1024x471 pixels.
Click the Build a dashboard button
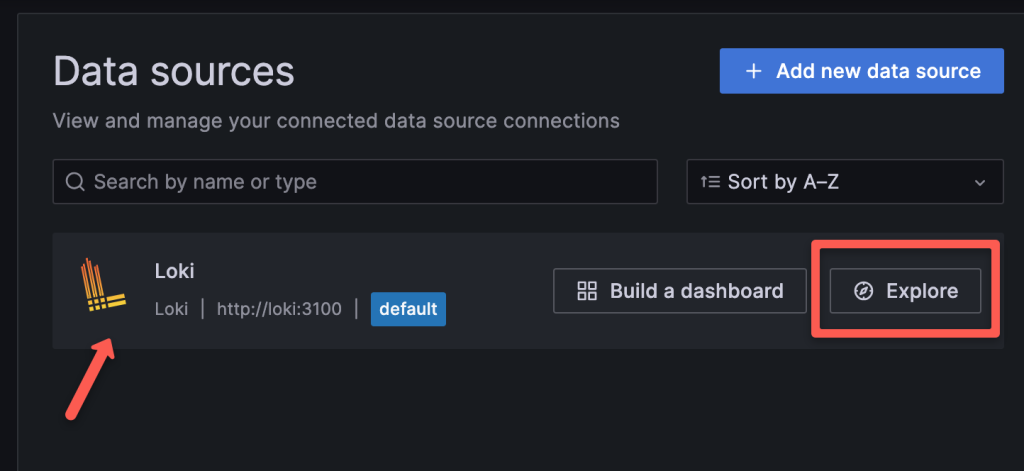click(680, 291)
